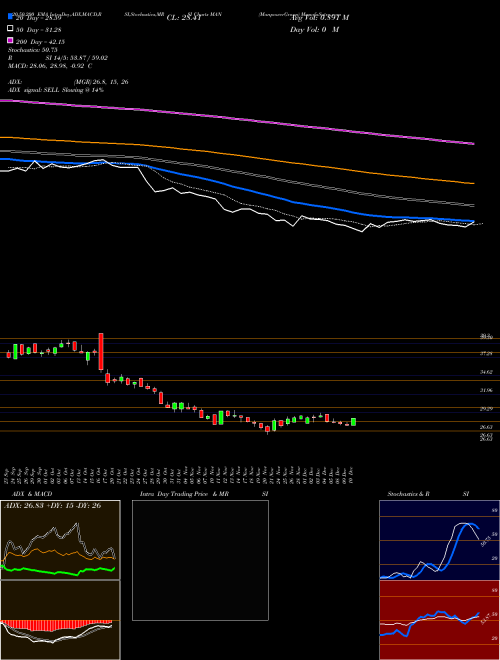Click the tall red candlestick in mid-October
Viewport: 500px width, 660px height.
pos(101,352)
